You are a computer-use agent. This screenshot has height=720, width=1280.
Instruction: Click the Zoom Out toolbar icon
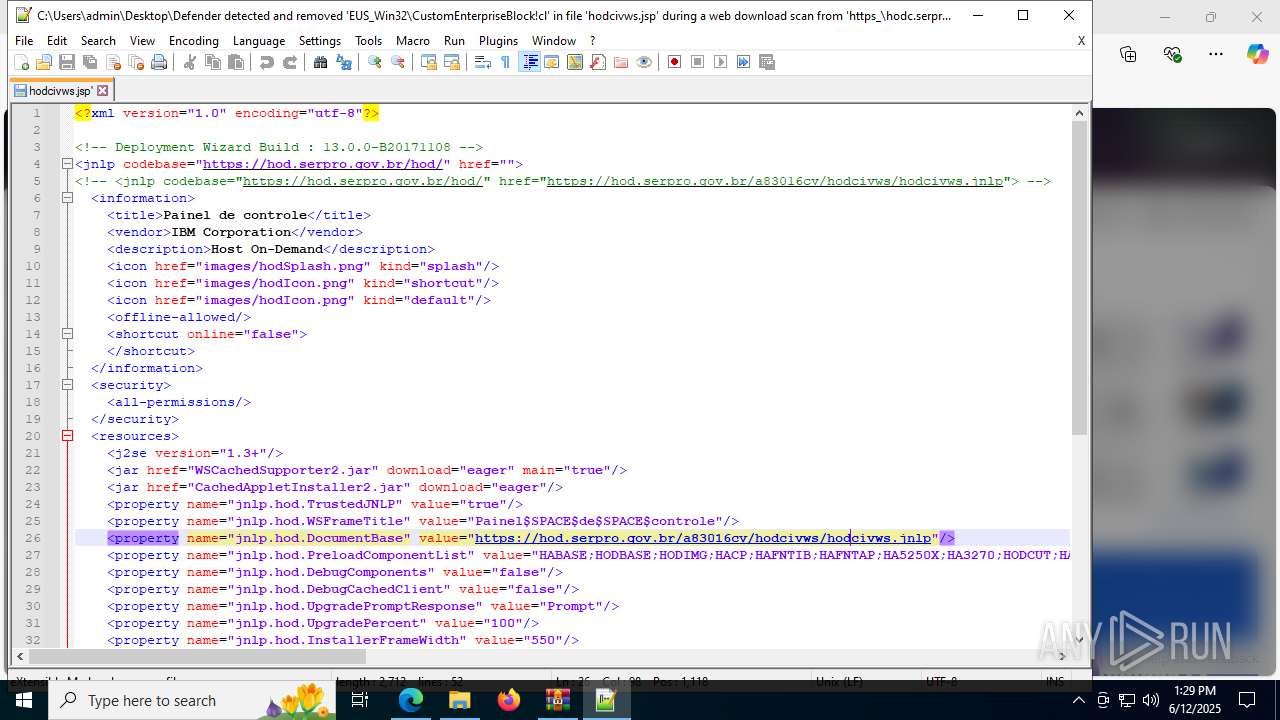point(398,62)
